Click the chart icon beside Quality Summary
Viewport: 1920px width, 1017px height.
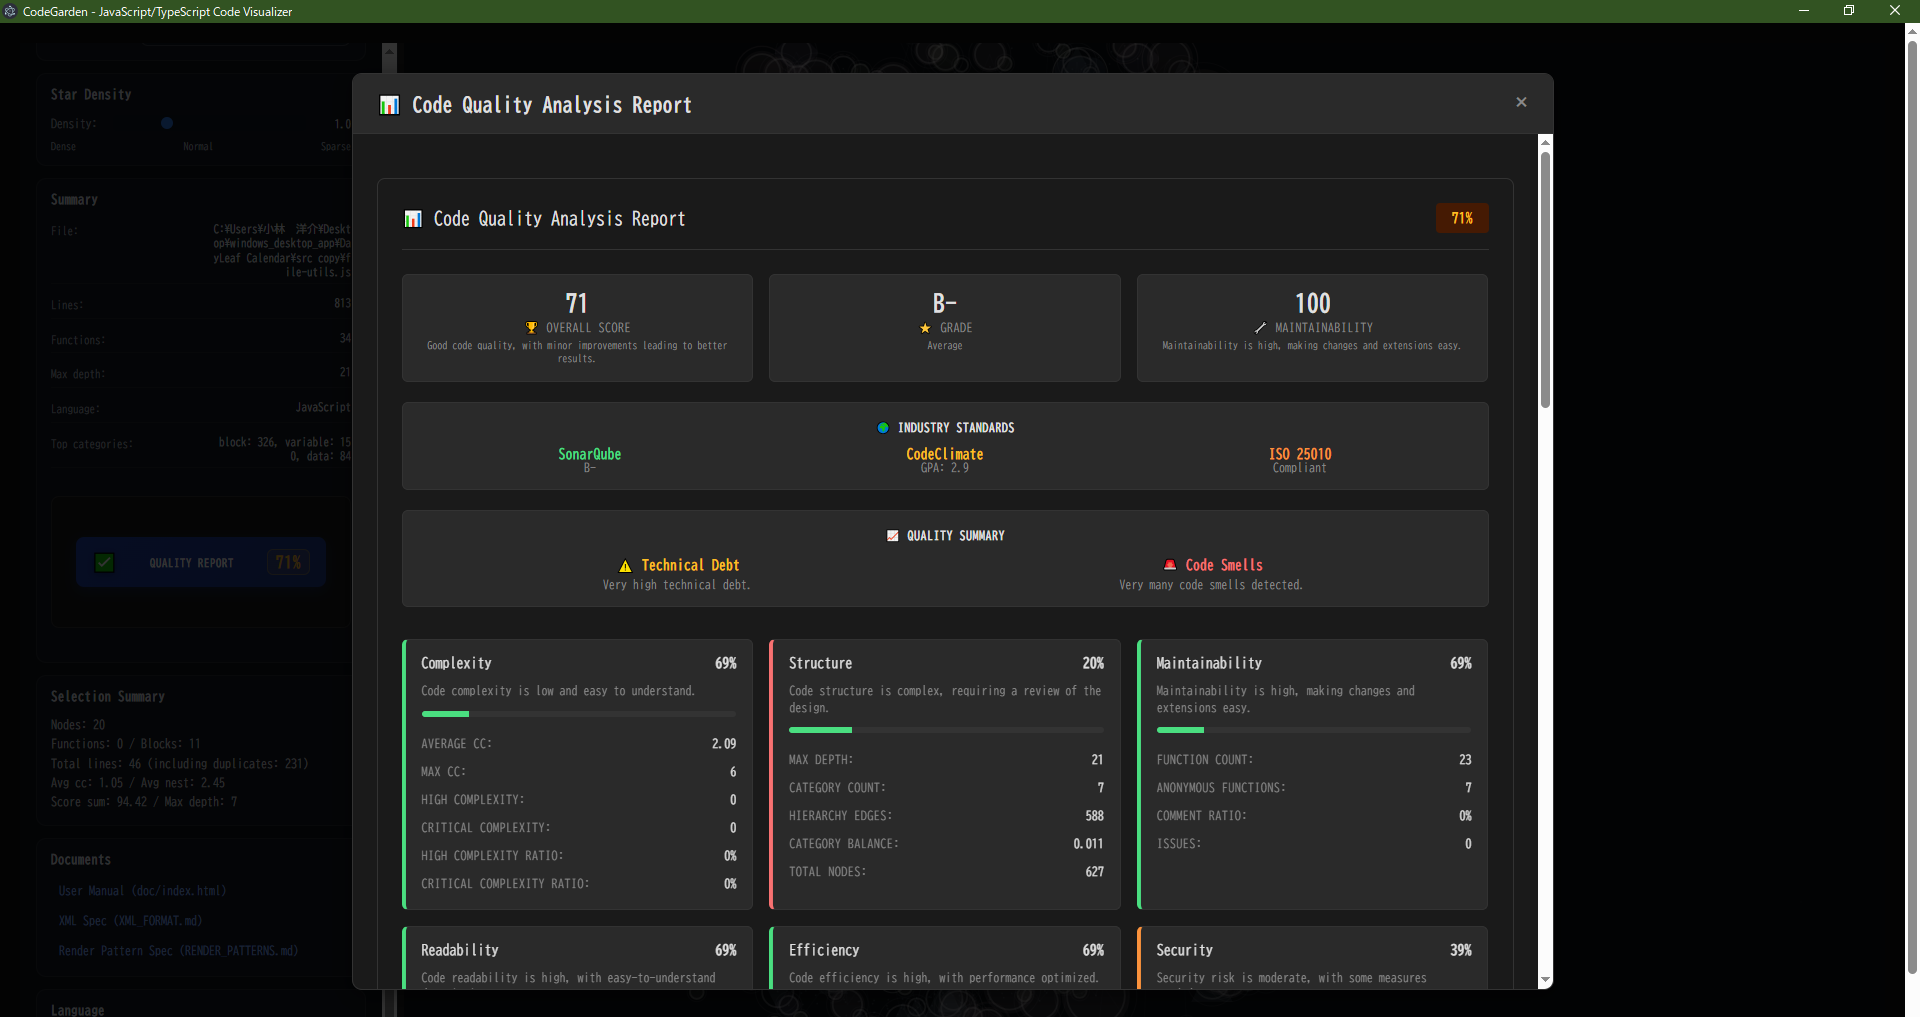[x=892, y=536]
